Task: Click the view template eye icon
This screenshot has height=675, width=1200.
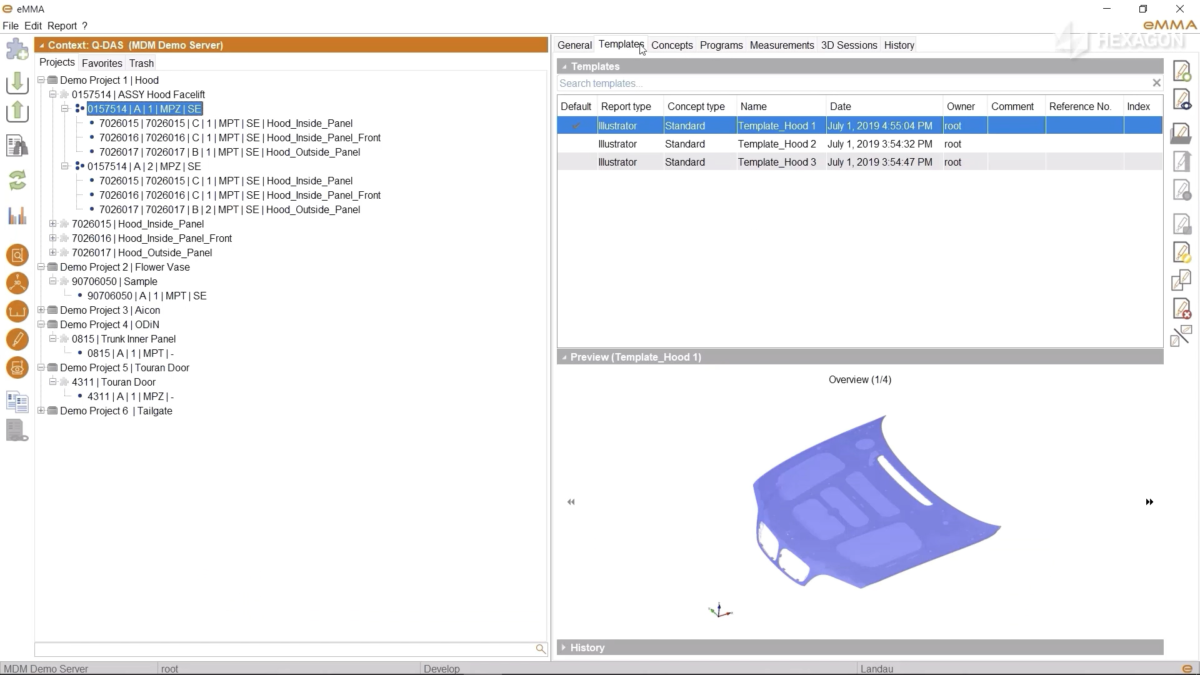Action: pos(1181,100)
